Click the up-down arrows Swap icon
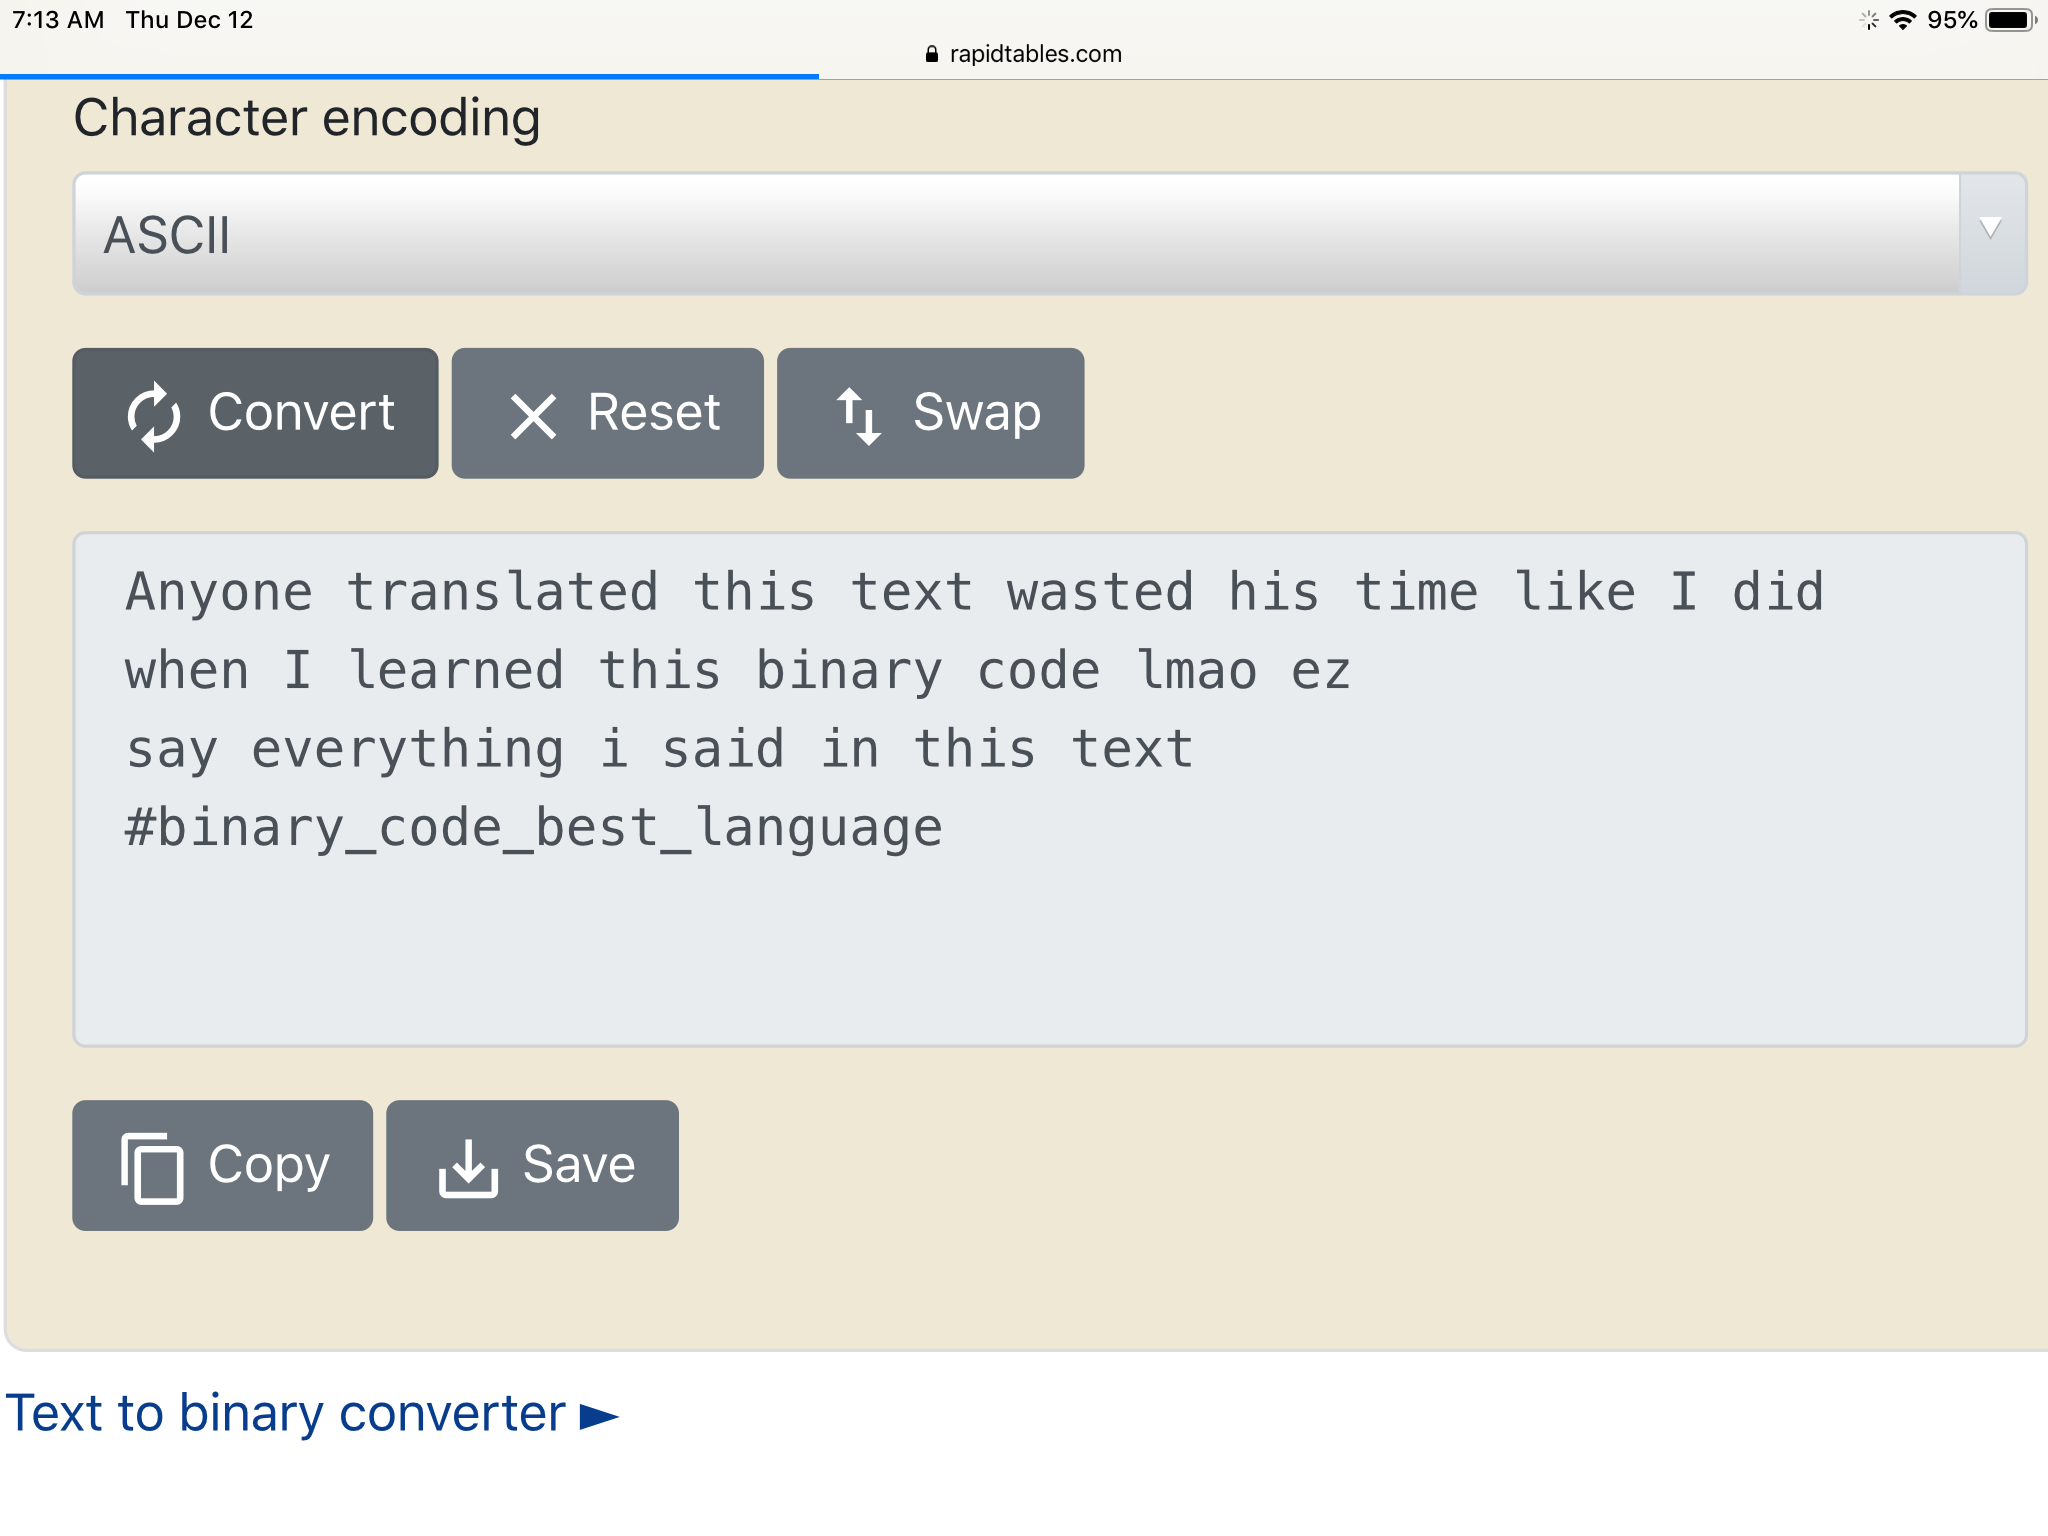This screenshot has height=1536, width=2048. point(859,416)
